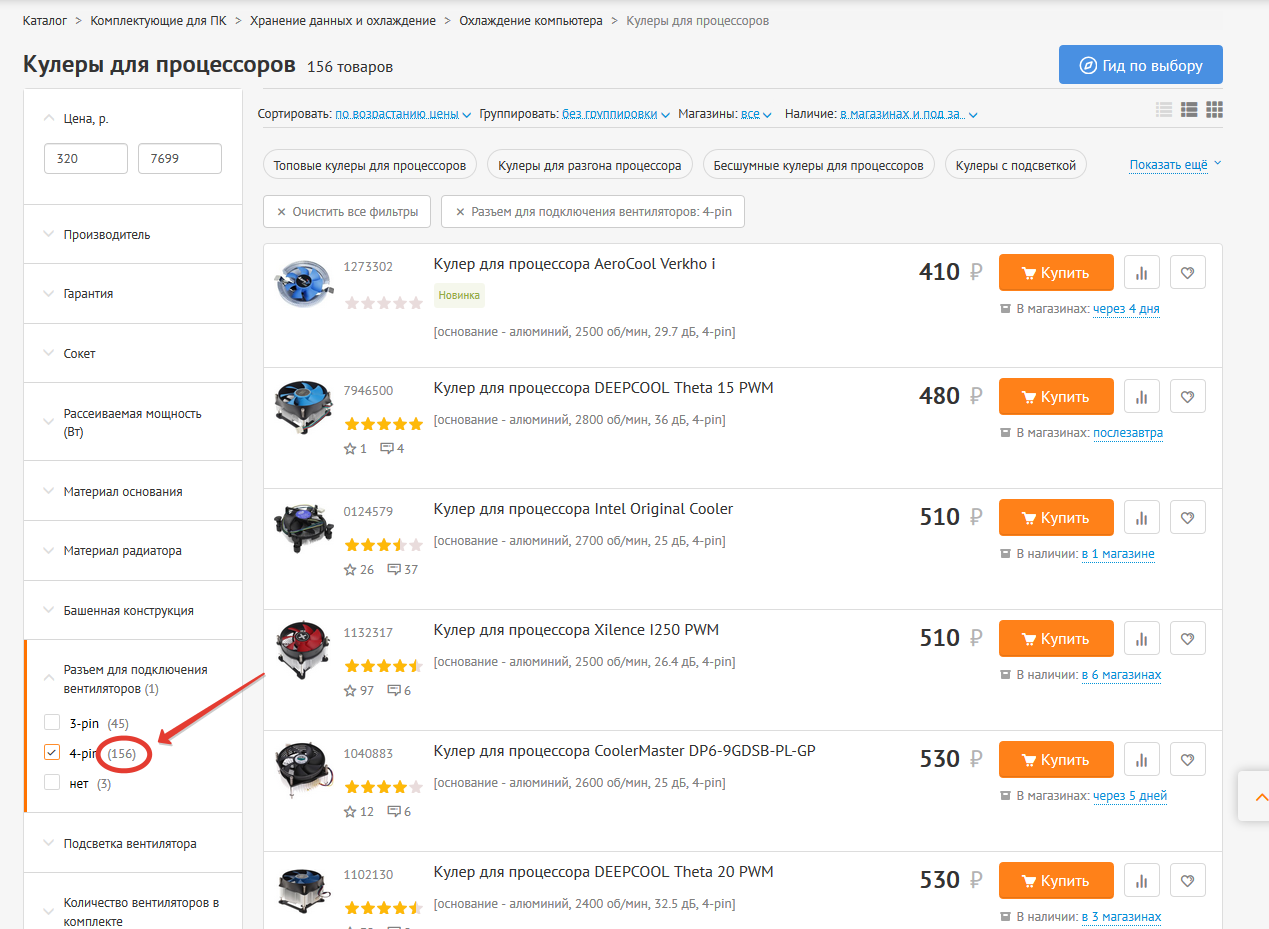Viewport: 1269px width, 929px height.
Task: Switch to tile grid view icon
Action: [x=1215, y=109]
